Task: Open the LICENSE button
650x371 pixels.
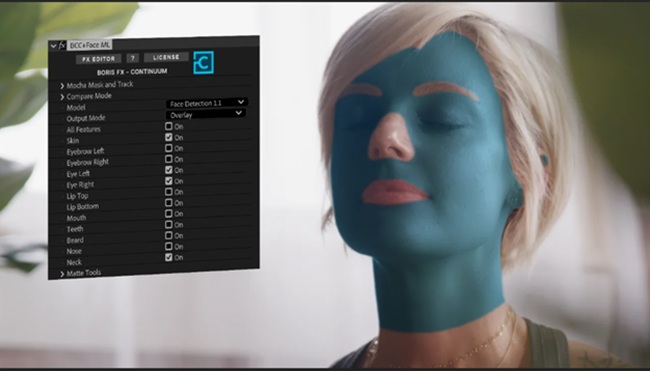Action: tap(166, 57)
